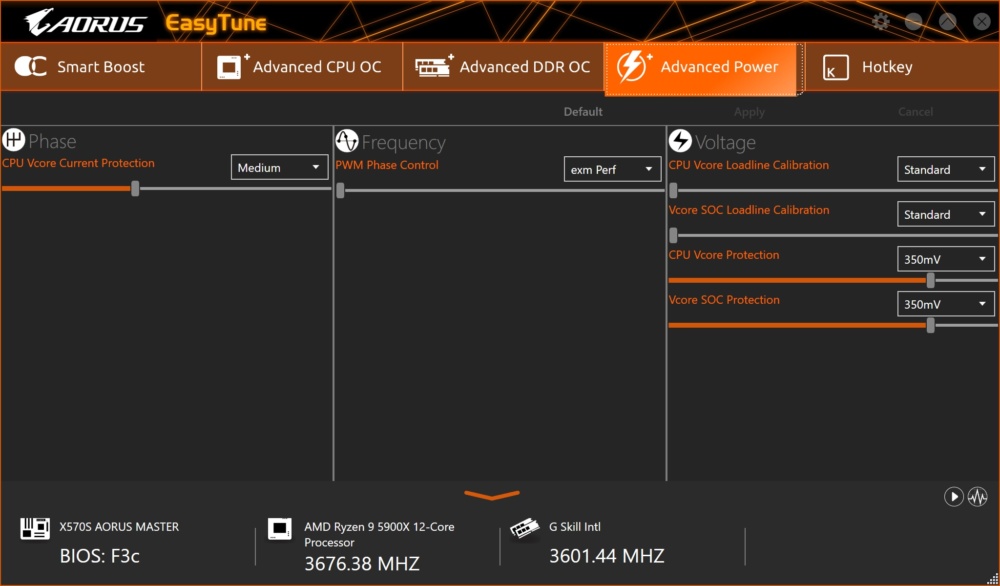Screen dimensions: 1000x586
Task: Click the CPU icon beside AMD Ryzen 9
Action: pos(279,529)
